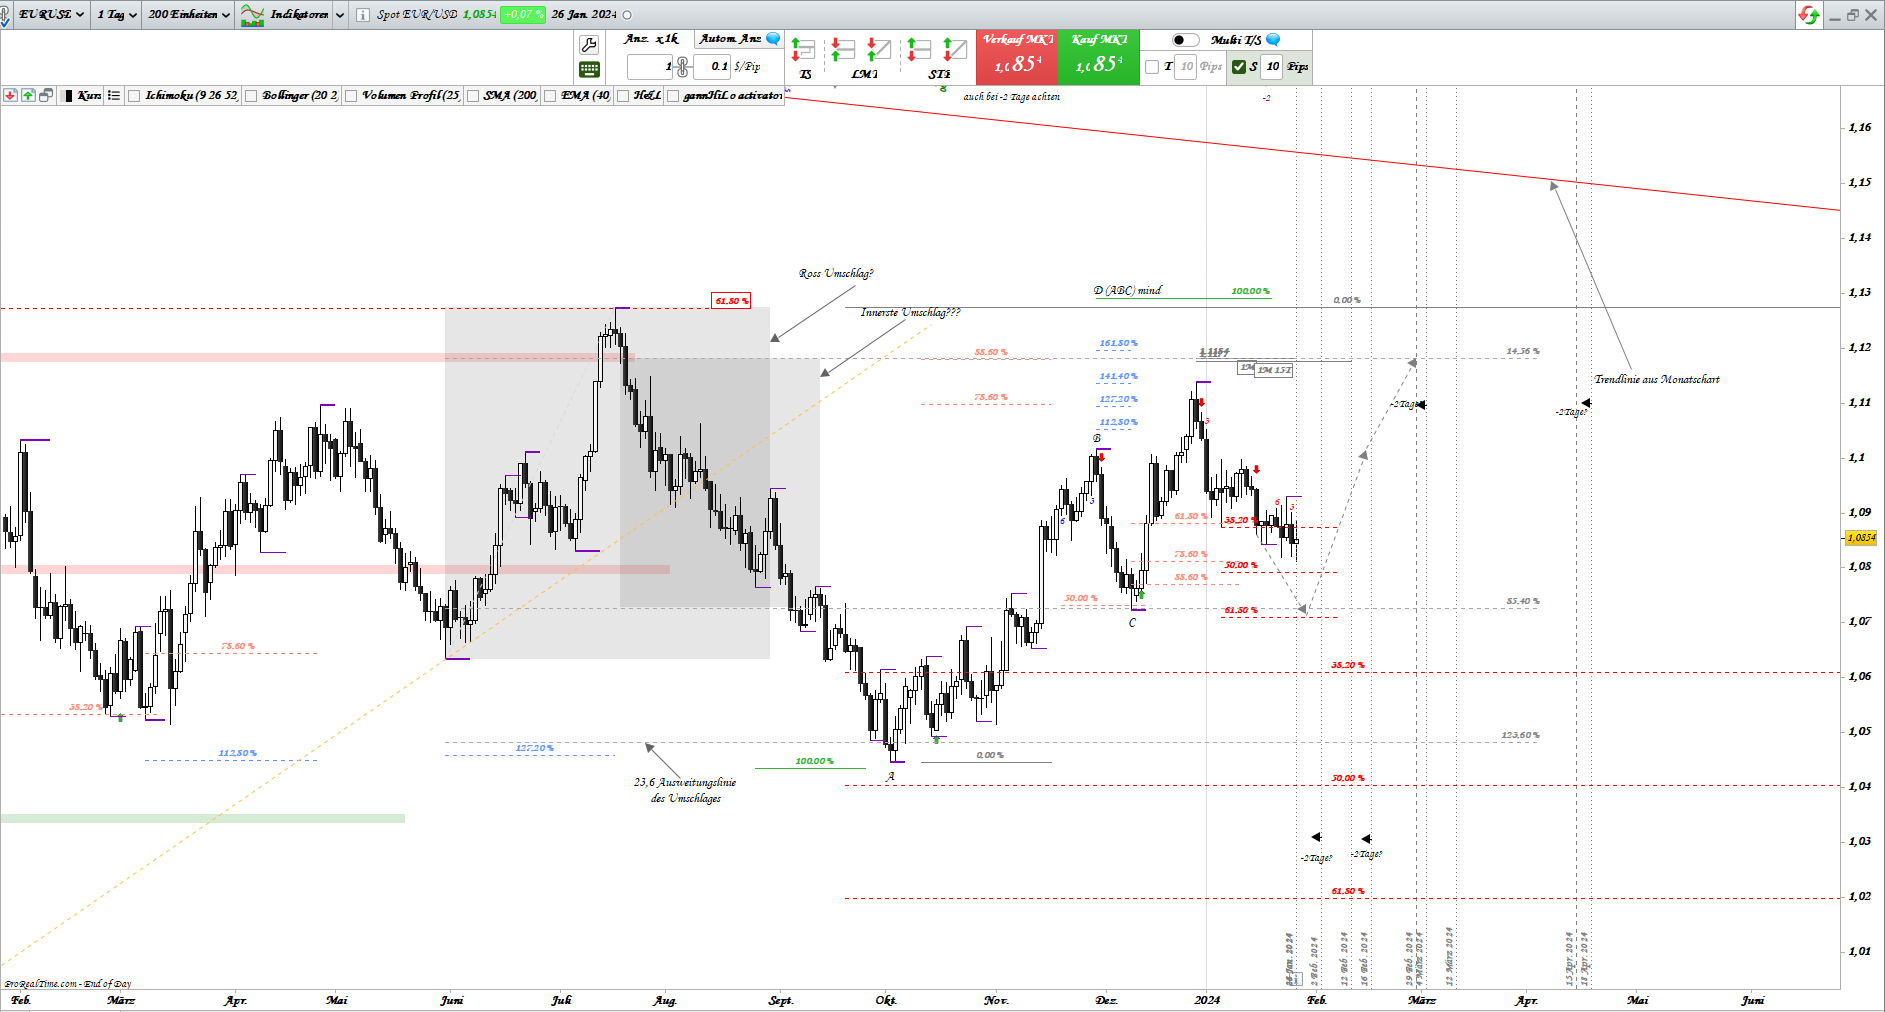Click the Autom. Anz. help bubble icon

point(773,39)
